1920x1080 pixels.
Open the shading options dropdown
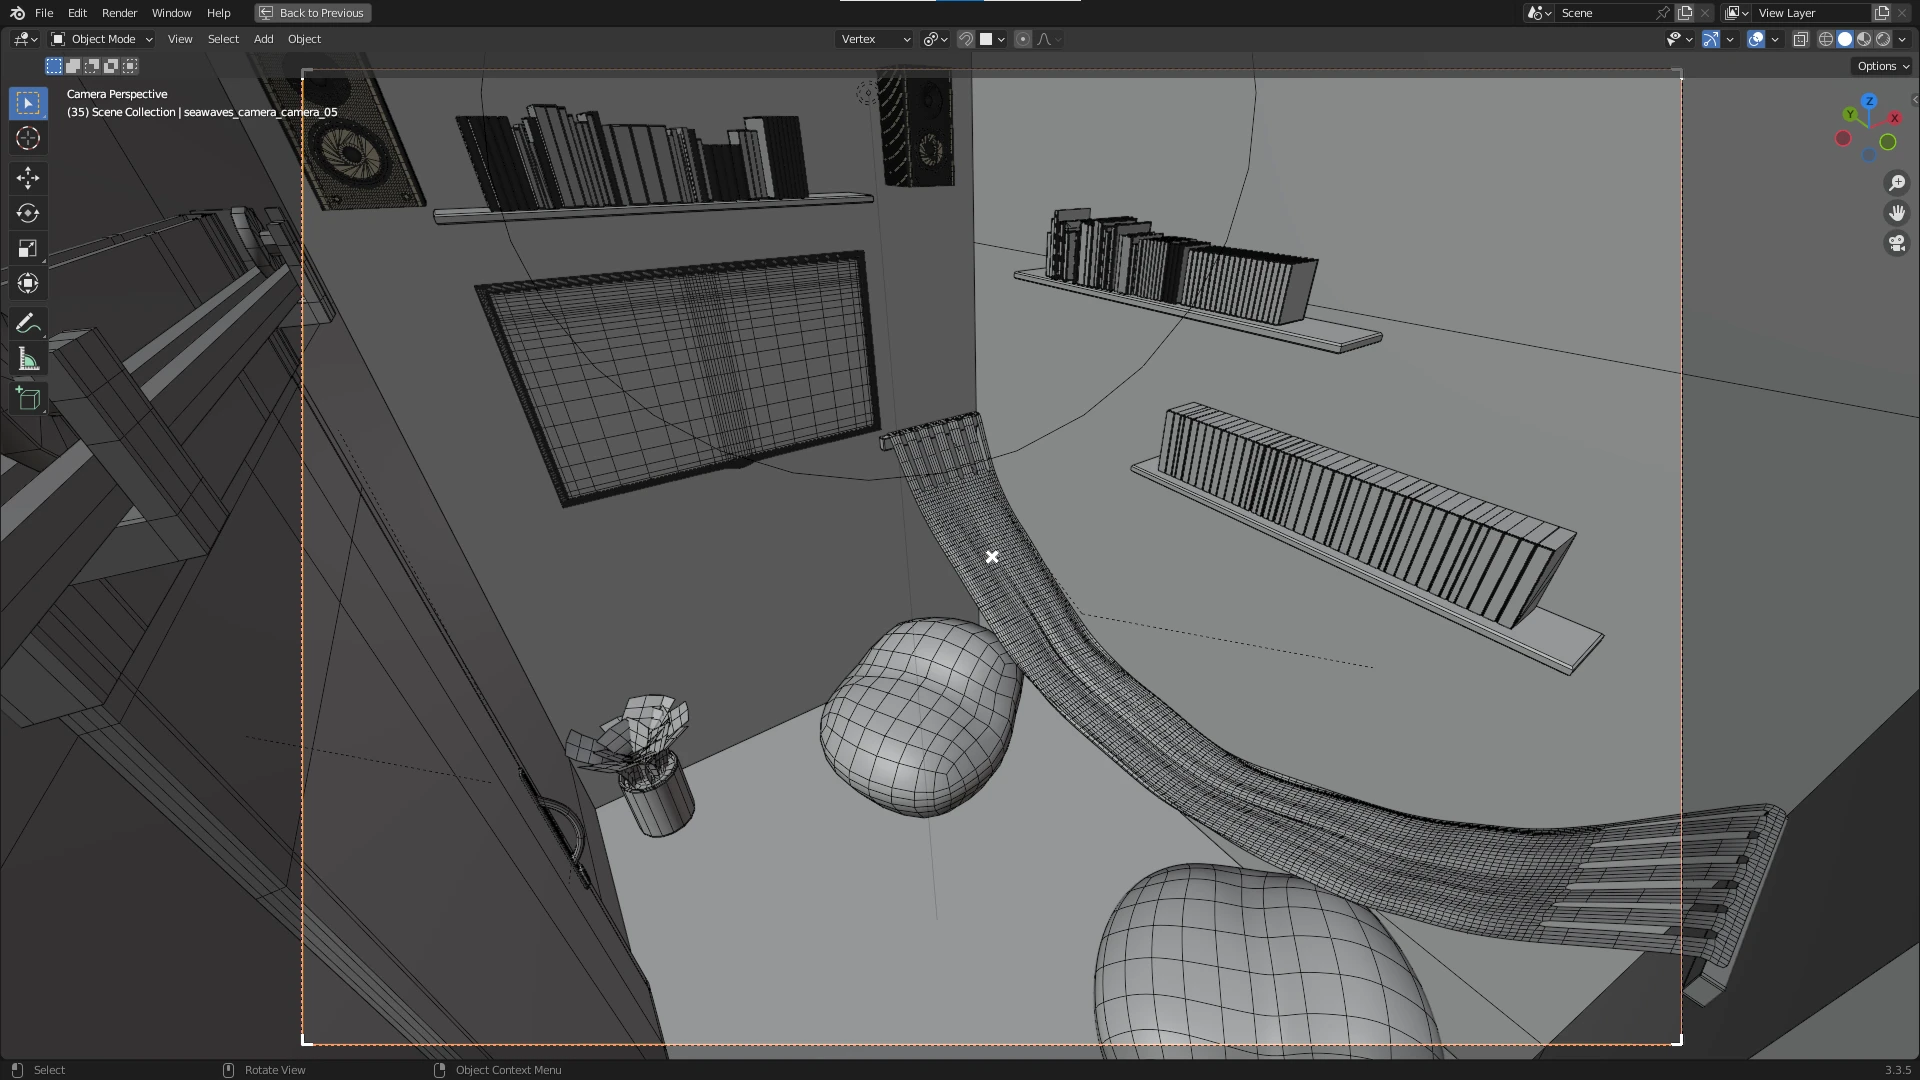(x=1900, y=39)
